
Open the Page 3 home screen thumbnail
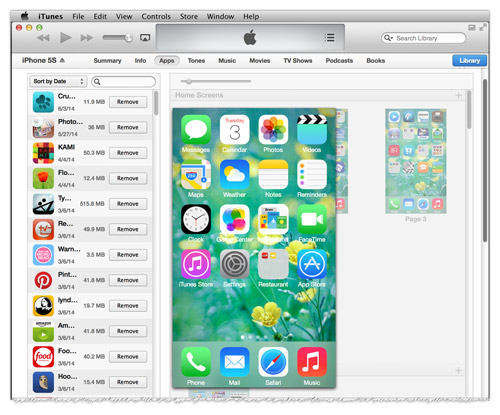point(416,161)
